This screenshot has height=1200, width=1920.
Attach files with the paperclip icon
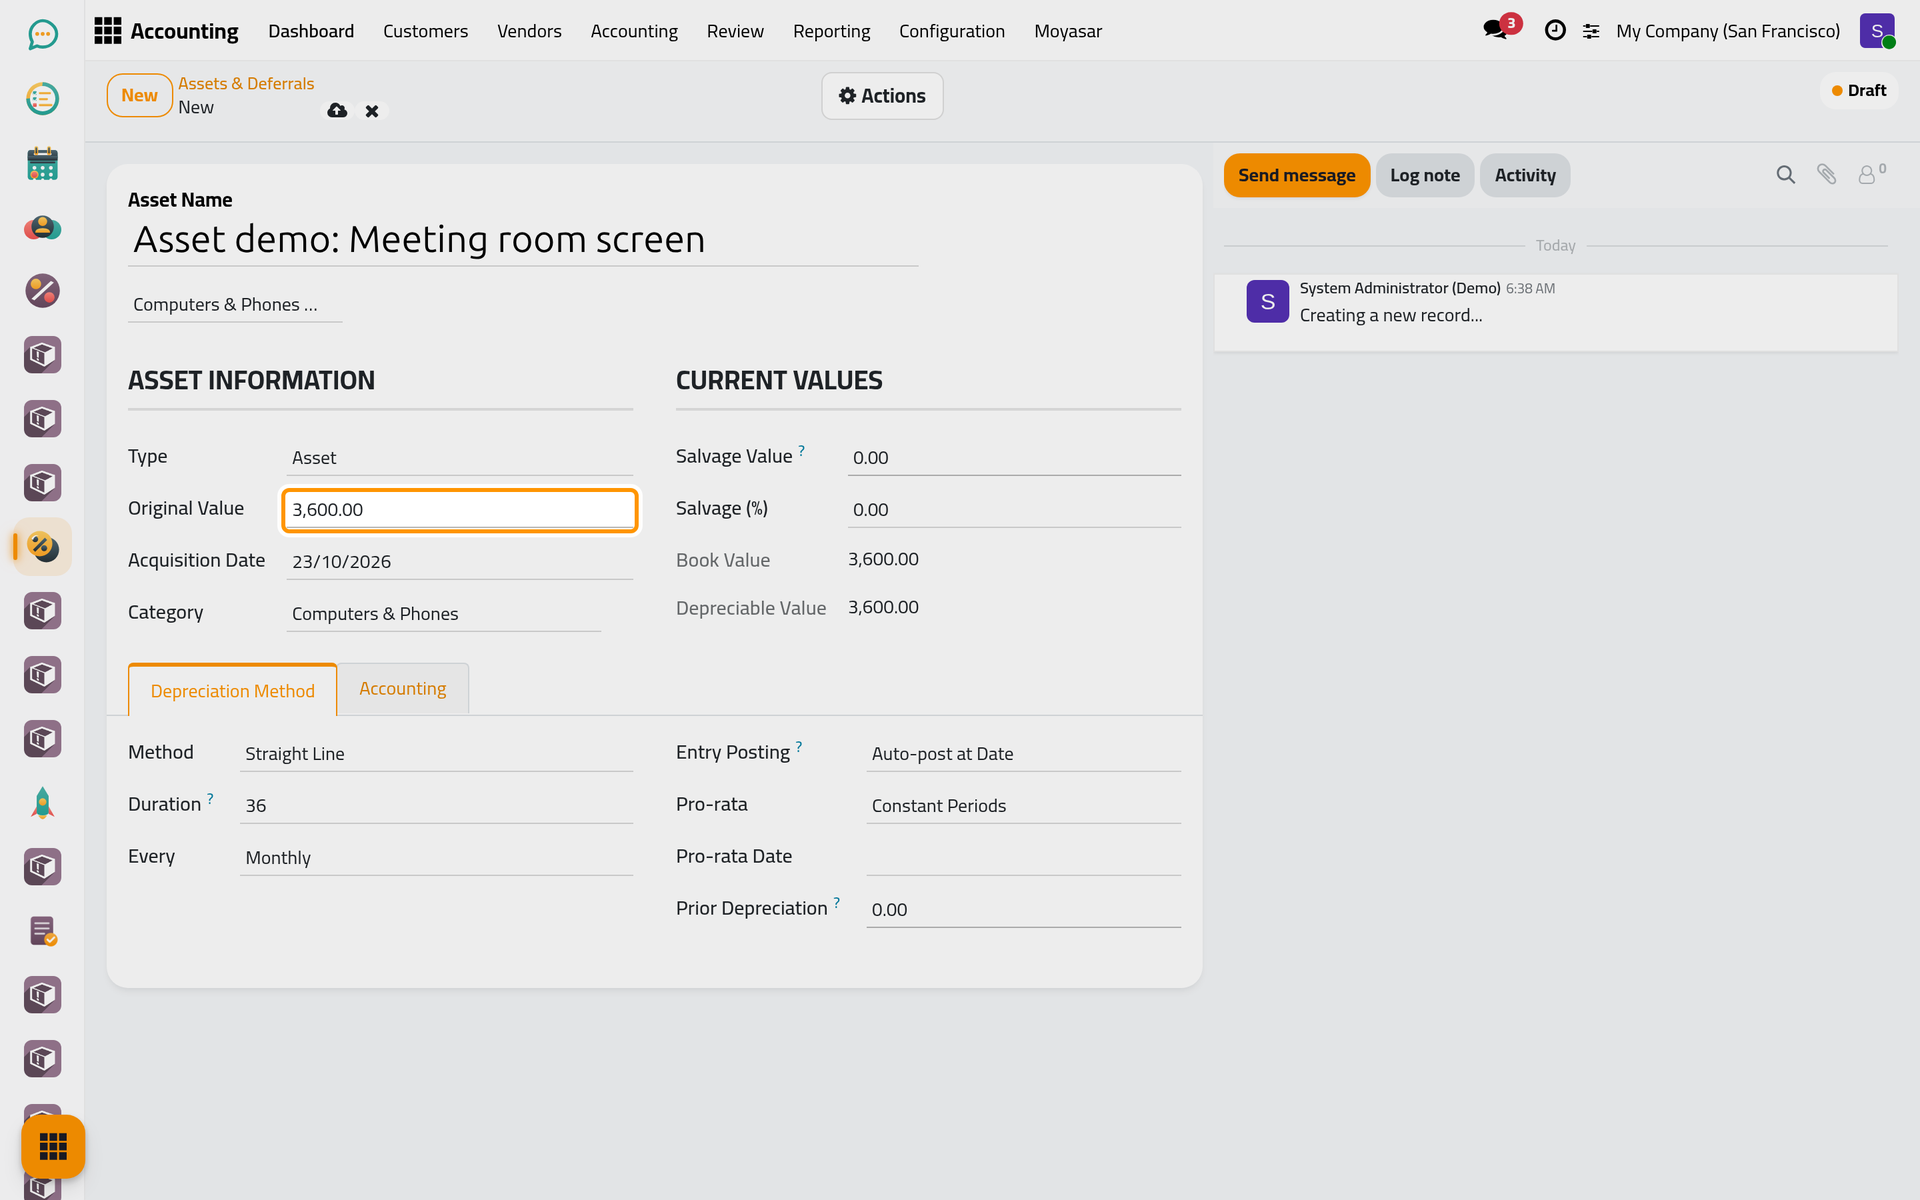[1826, 175]
